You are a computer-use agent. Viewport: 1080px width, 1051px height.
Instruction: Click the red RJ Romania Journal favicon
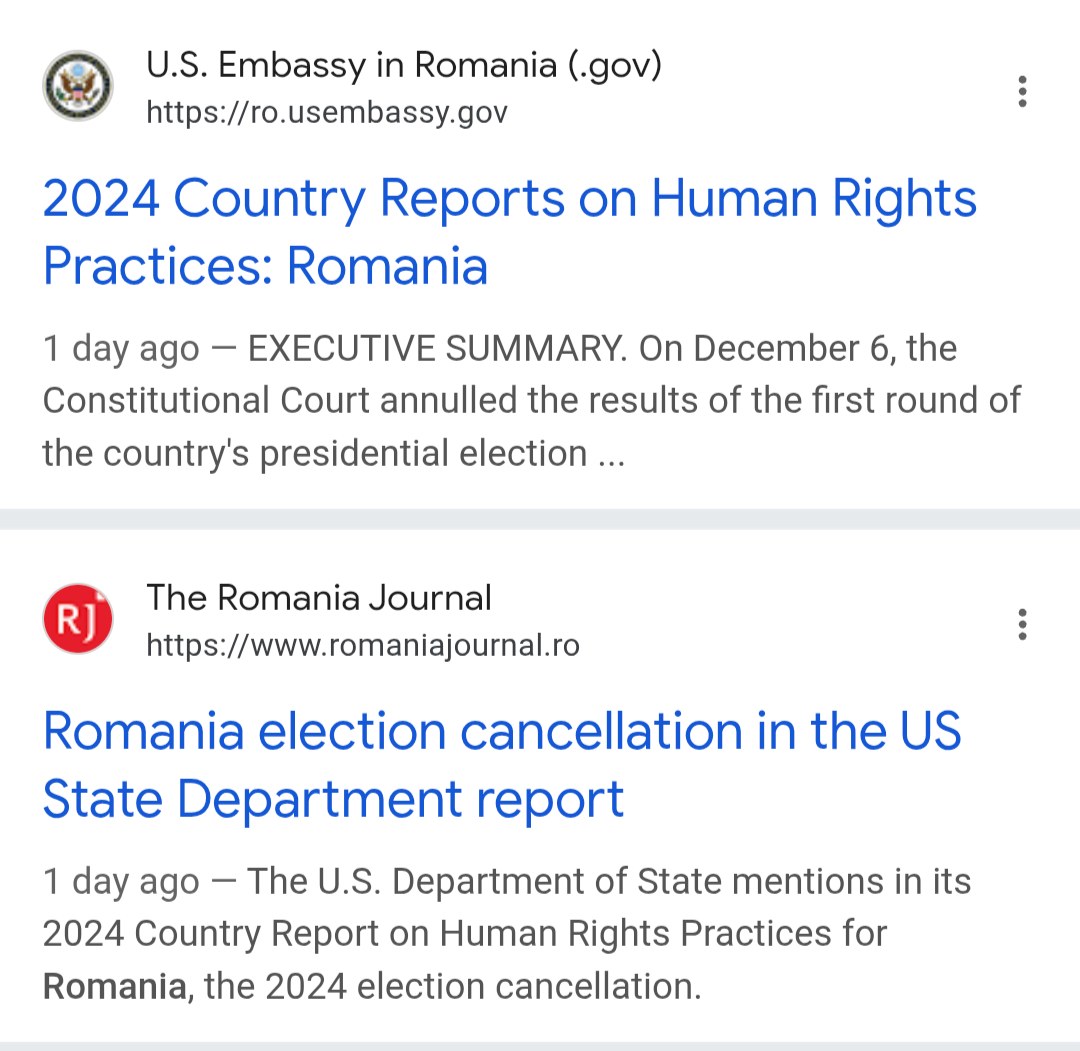pyautogui.click(x=78, y=620)
